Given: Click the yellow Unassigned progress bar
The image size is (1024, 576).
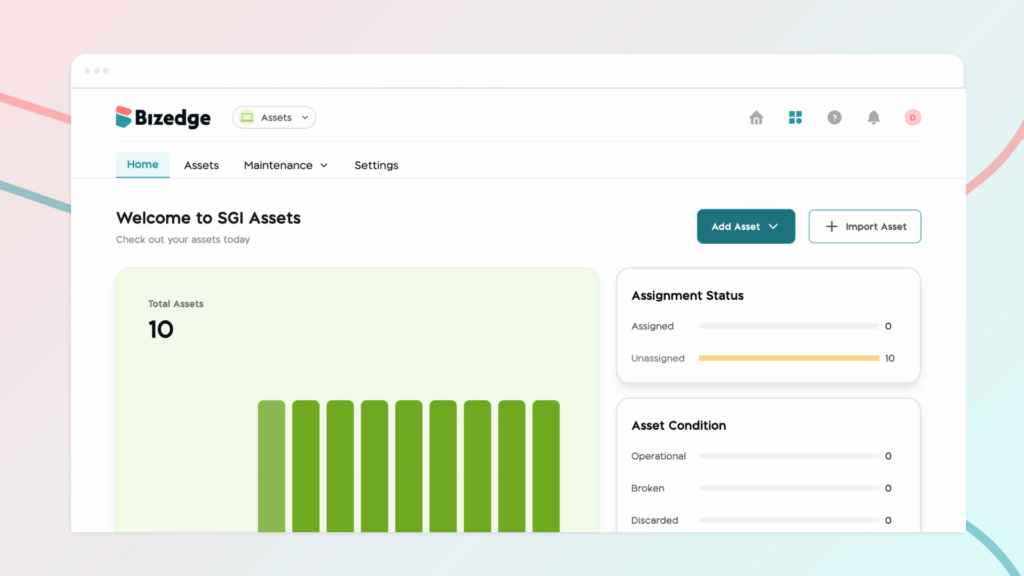Looking at the screenshot, I should (x=788, y=358).
